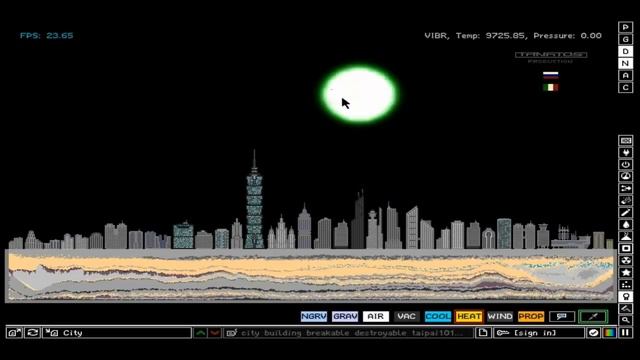Open the Force elements category
This screenshot has width=640, height=360.
(x=625, y=189)
